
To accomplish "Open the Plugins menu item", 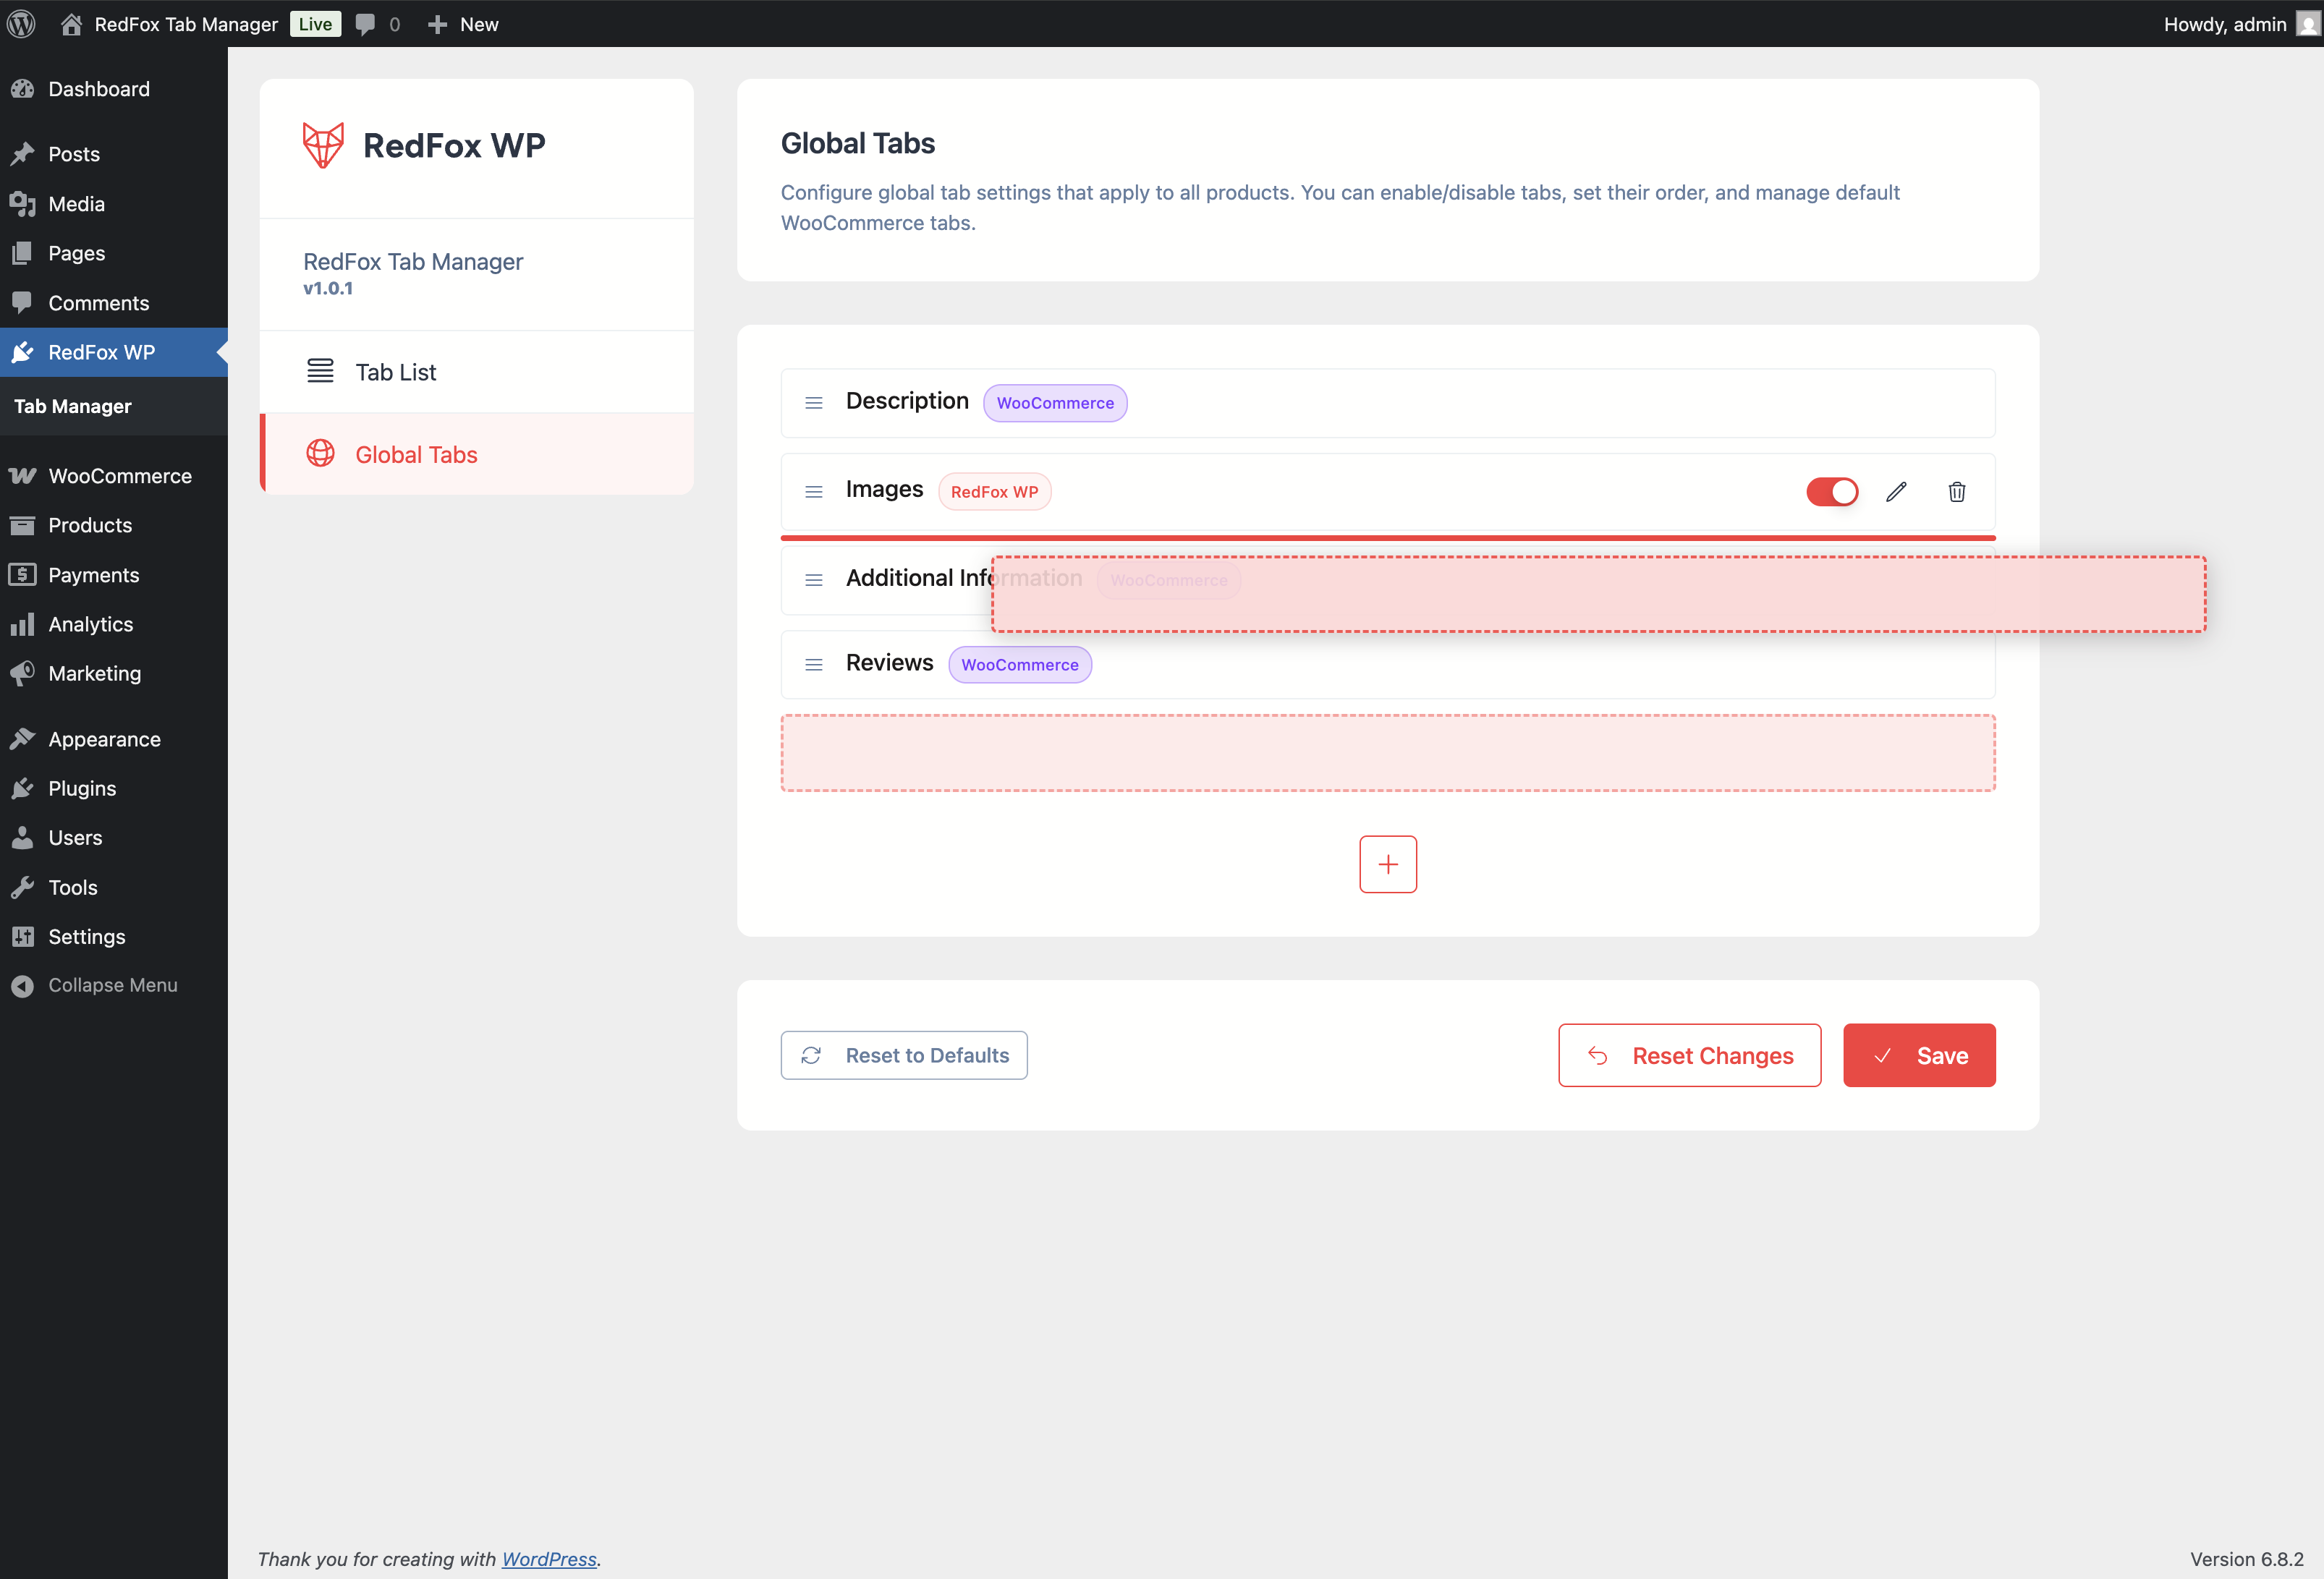I will [x=114, y=788].
